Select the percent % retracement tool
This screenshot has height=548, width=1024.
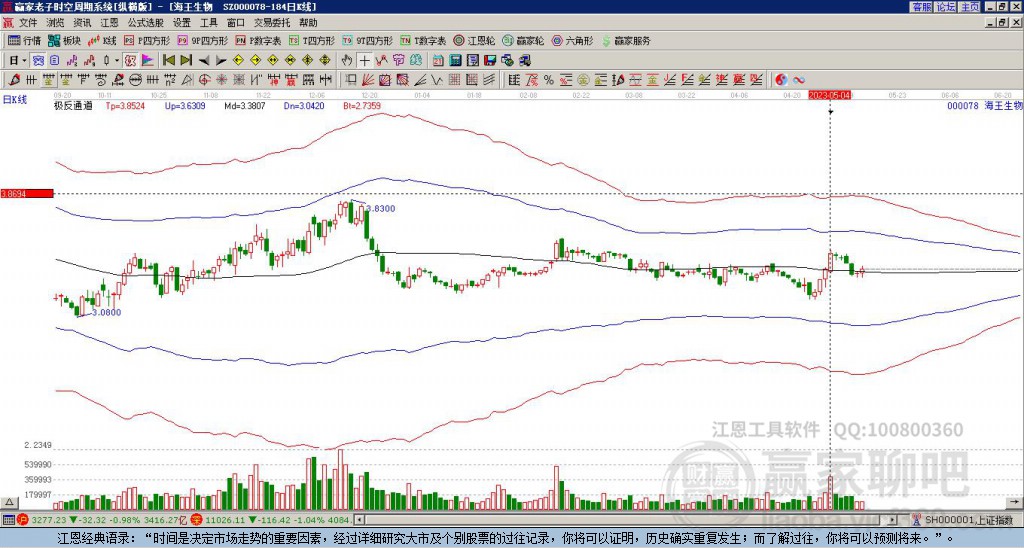point(549,80)
